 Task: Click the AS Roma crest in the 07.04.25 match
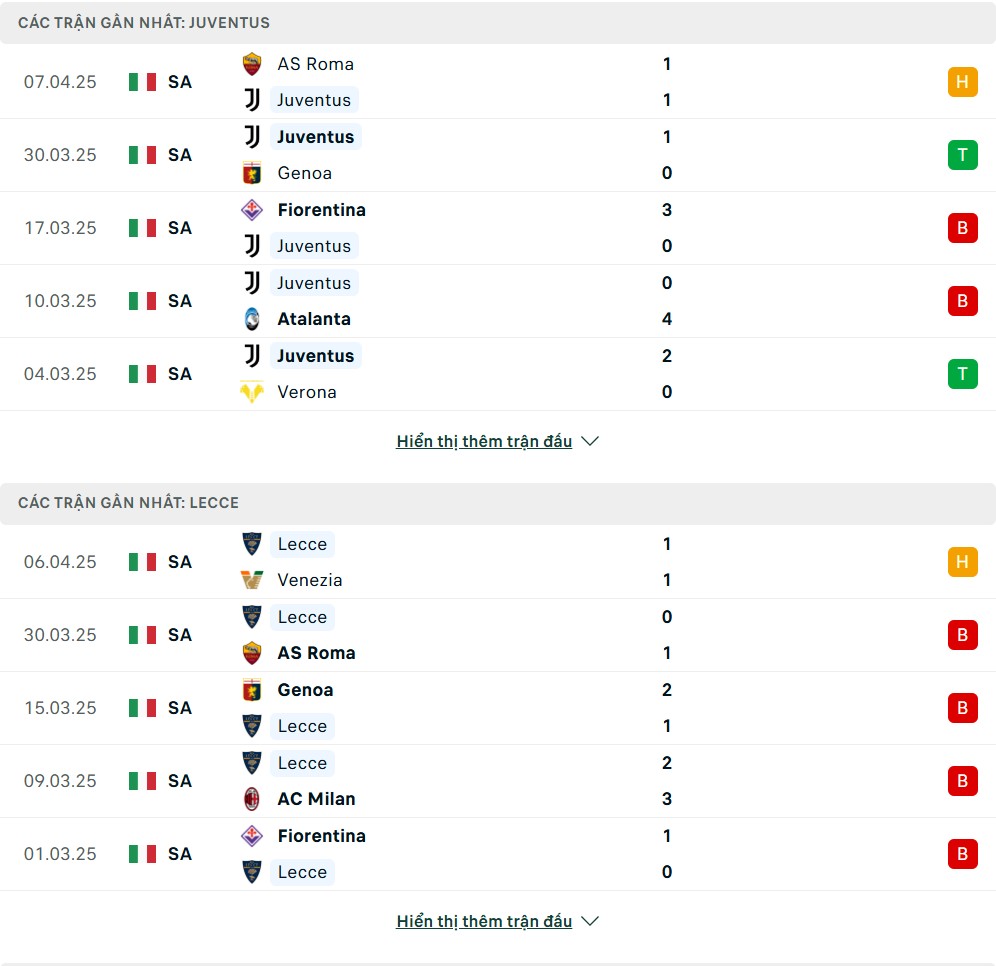pos(252,64)
